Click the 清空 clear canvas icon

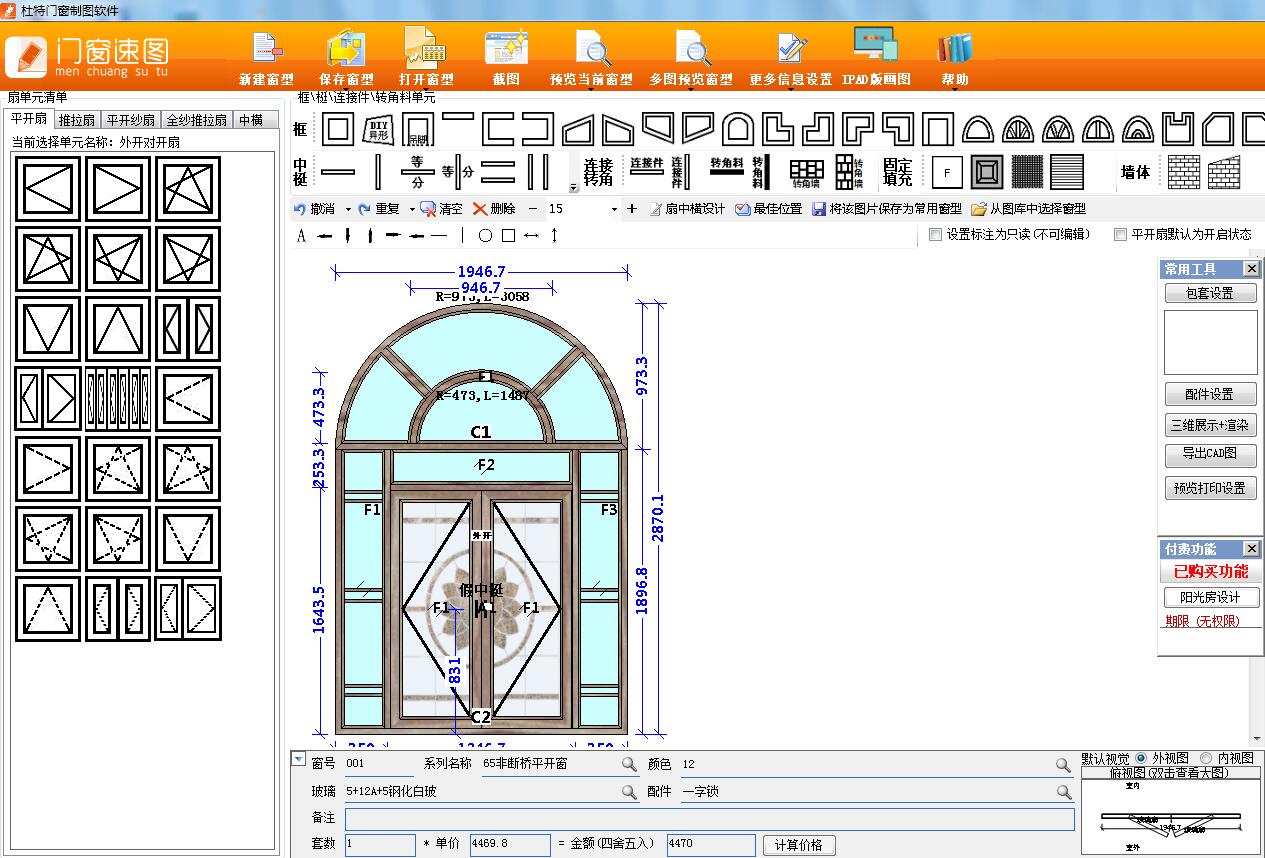441,209
